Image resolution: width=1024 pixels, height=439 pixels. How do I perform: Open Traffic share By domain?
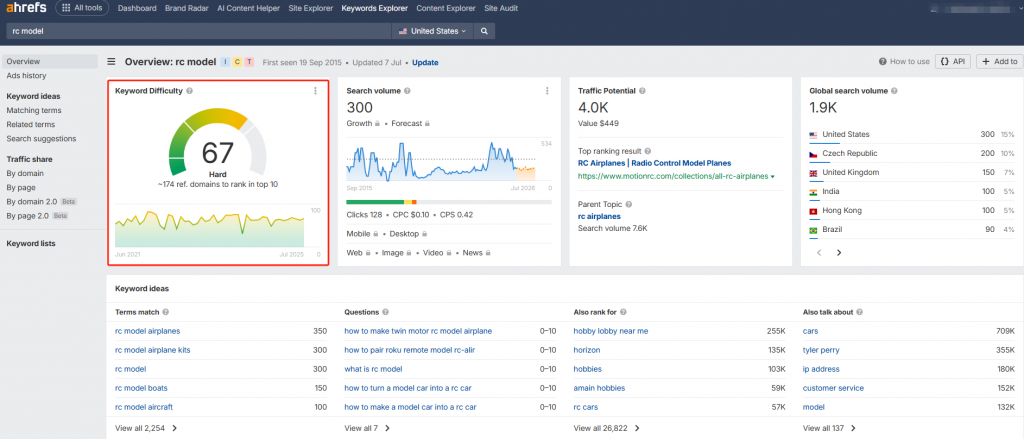25,173
